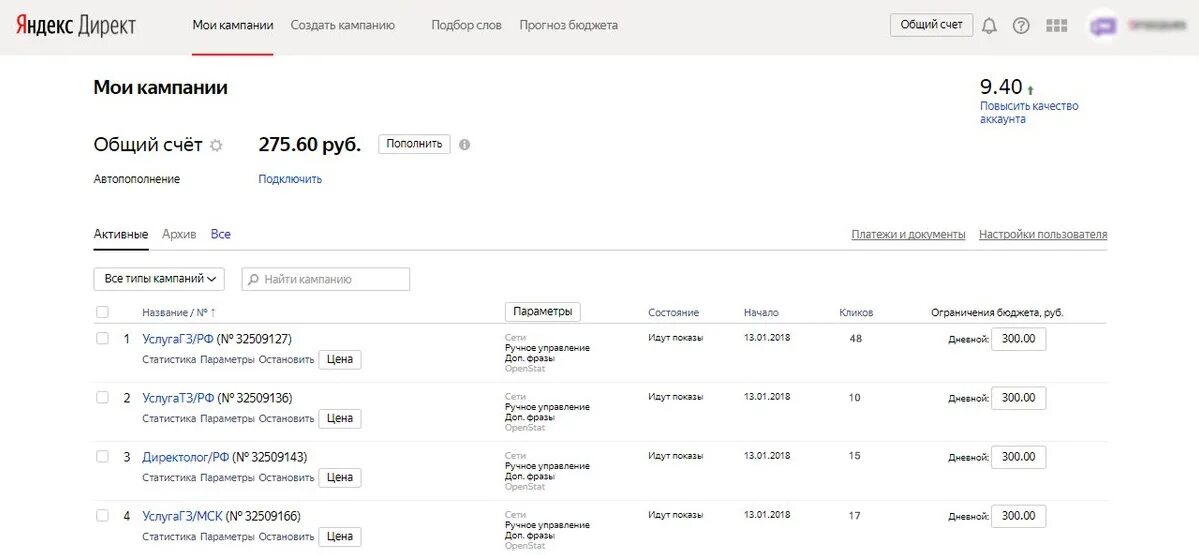Open Платежи и документы link

(x=908, y=235)
